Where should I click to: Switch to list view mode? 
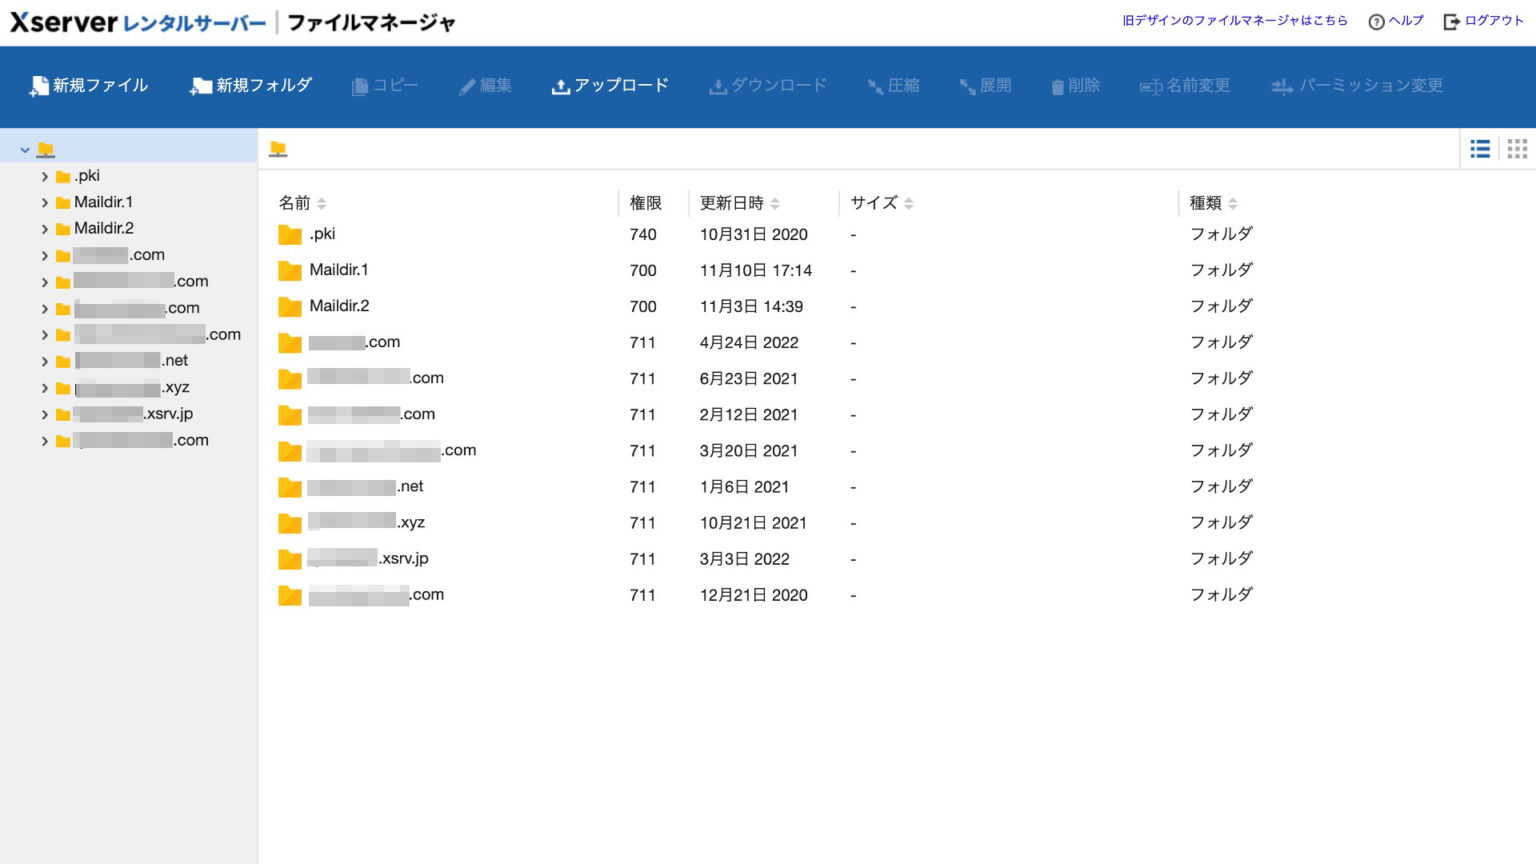click(1480, 148)
